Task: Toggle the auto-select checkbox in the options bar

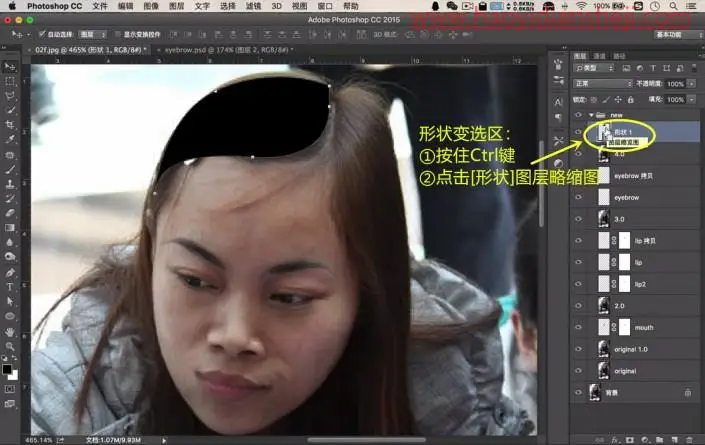Action: click(42, 34)
